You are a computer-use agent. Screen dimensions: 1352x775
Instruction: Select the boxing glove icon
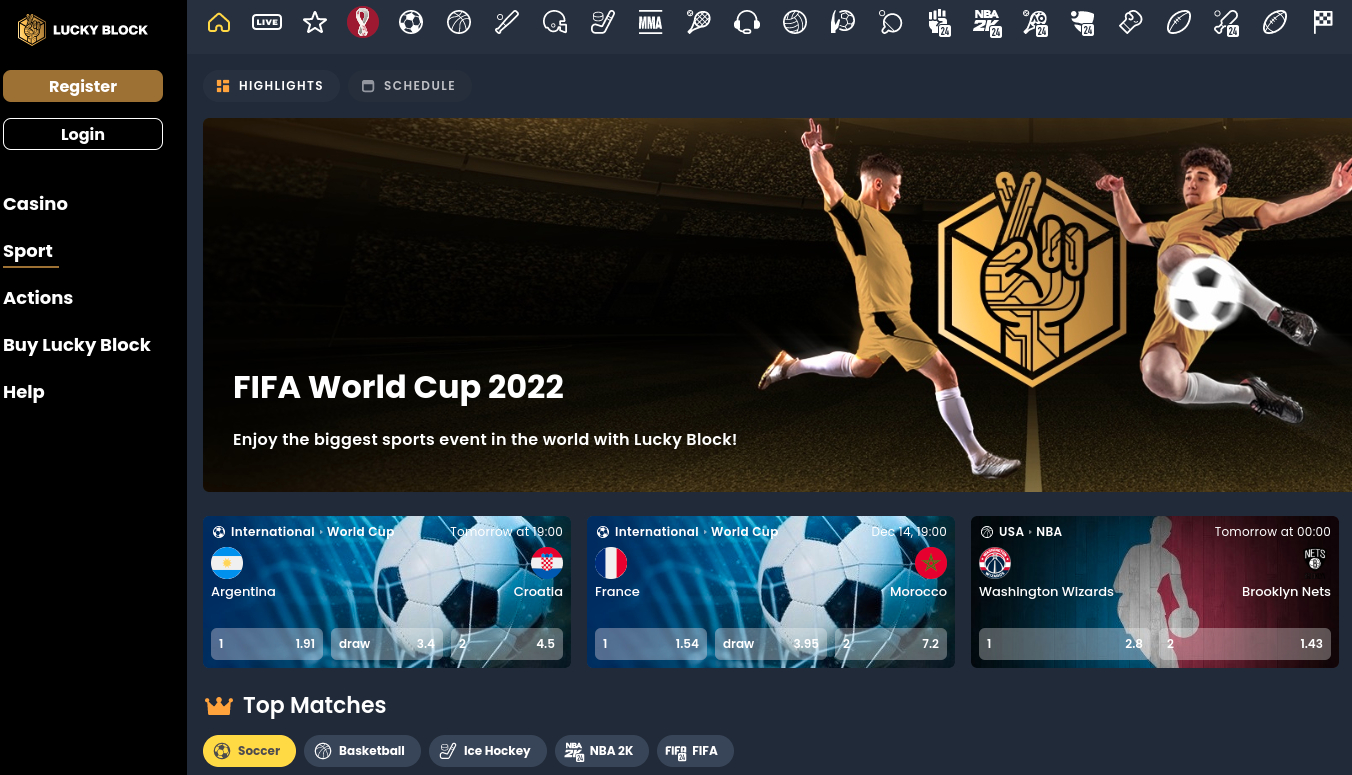1131,22
